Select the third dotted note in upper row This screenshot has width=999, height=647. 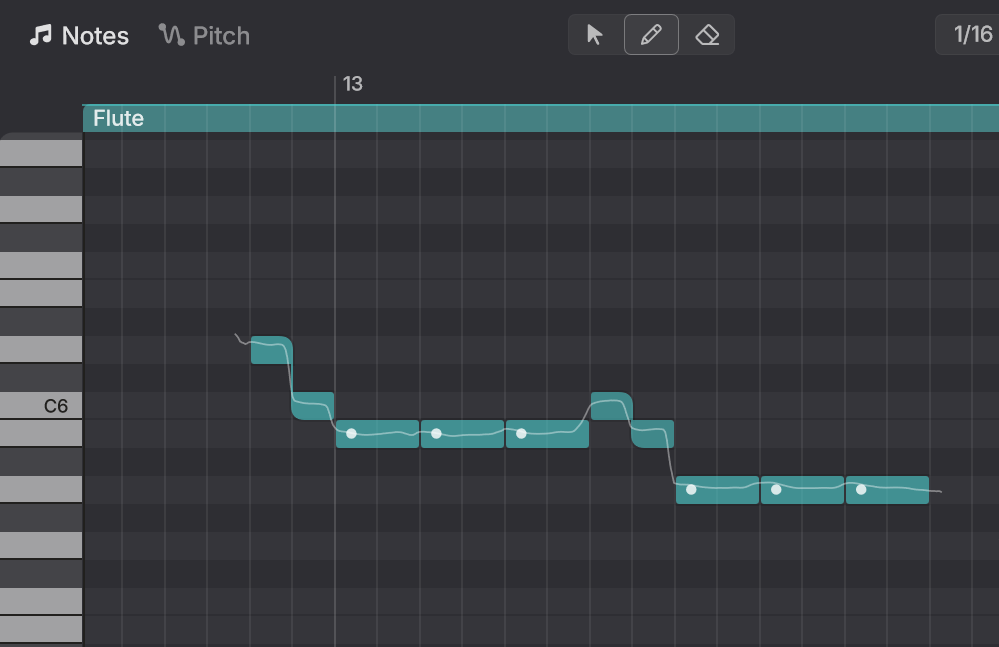coord(547,434)
